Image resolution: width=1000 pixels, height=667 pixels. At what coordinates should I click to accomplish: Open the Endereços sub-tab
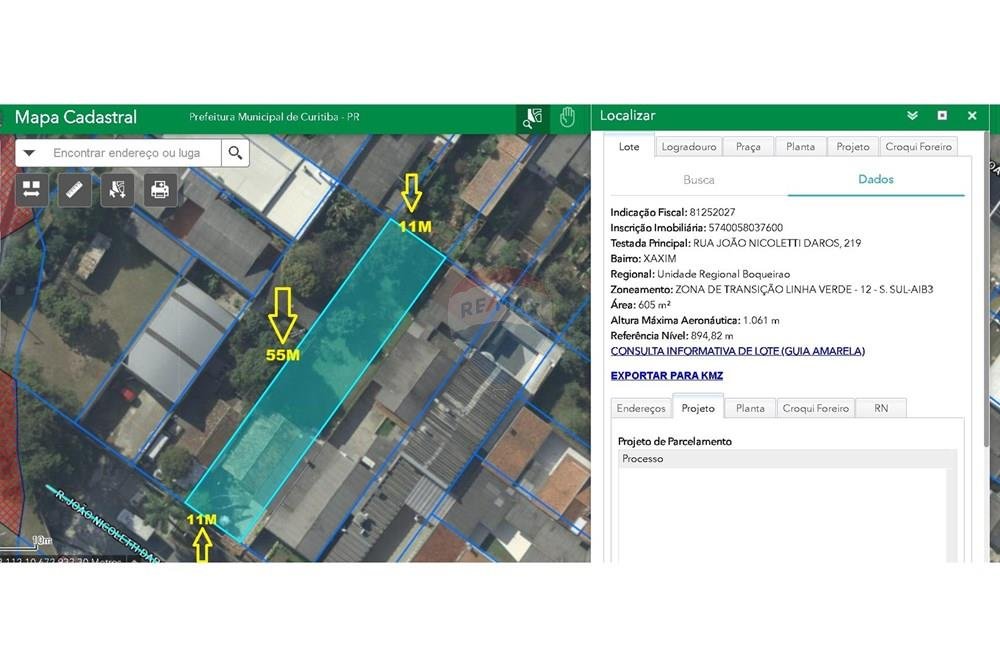(x=641, y=408)
